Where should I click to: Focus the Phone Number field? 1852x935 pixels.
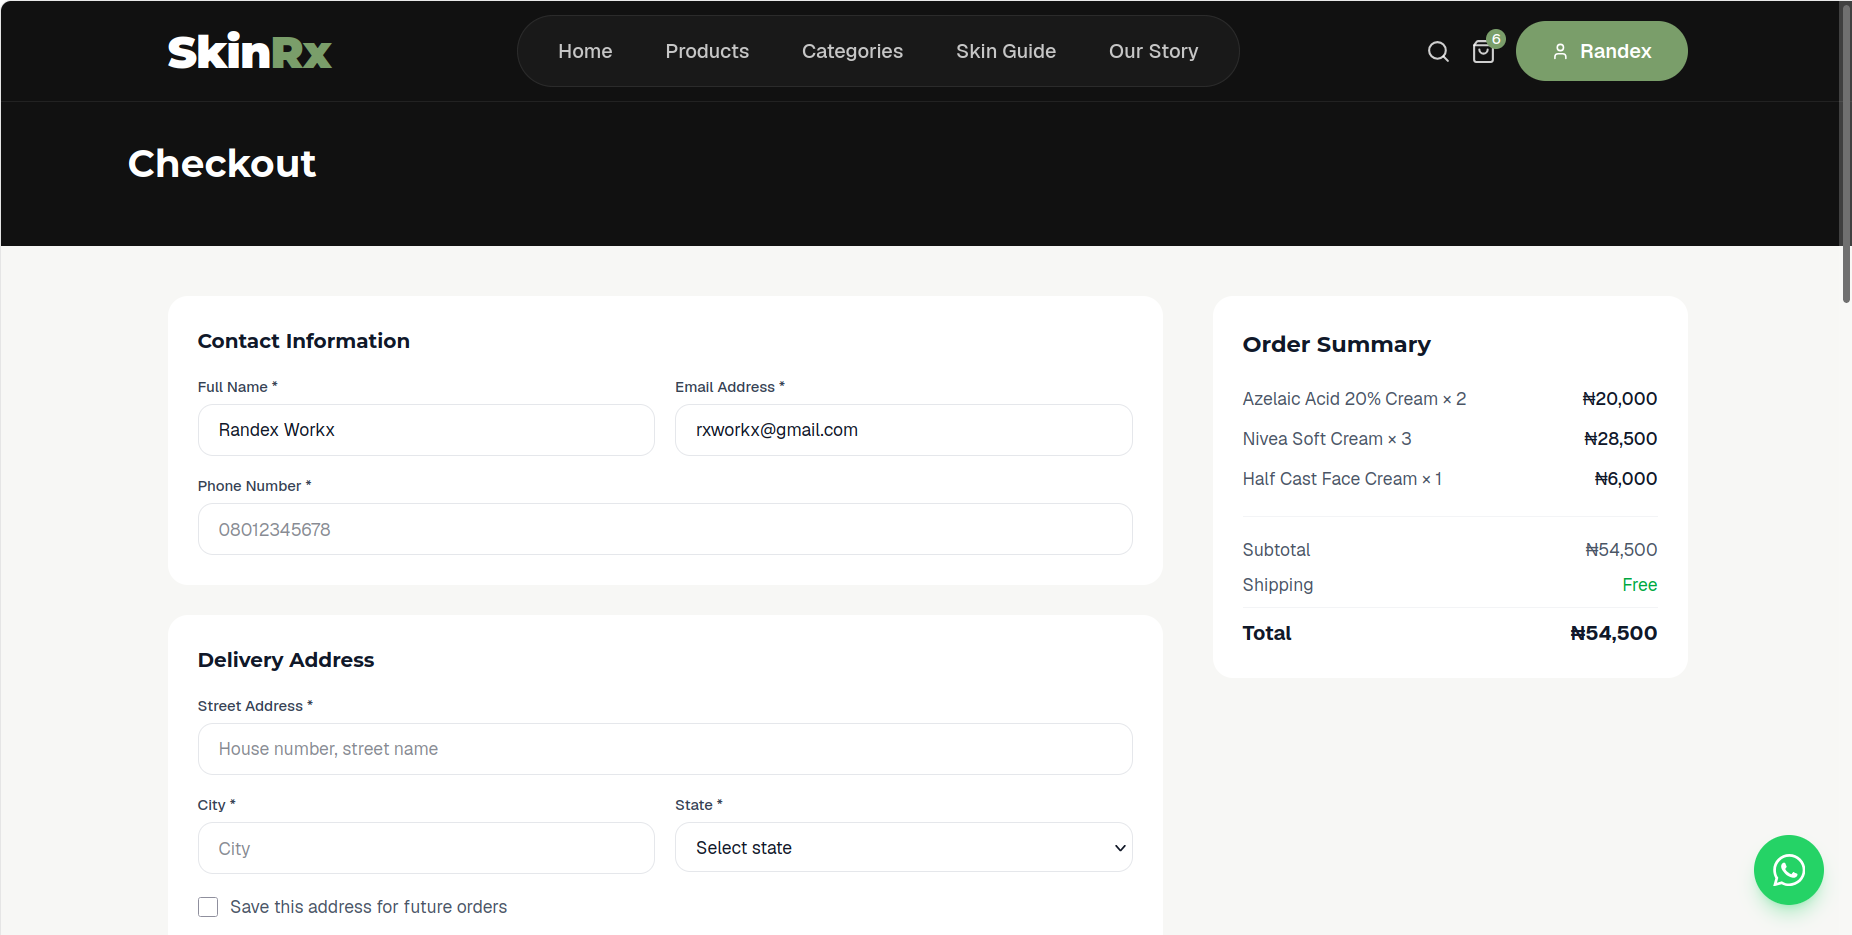pyautogui.click(x=665, y=529)
